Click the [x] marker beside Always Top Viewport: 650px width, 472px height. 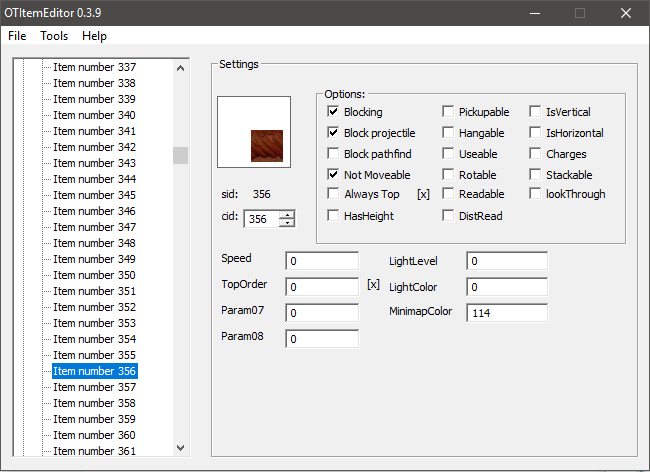click(423, 194)
